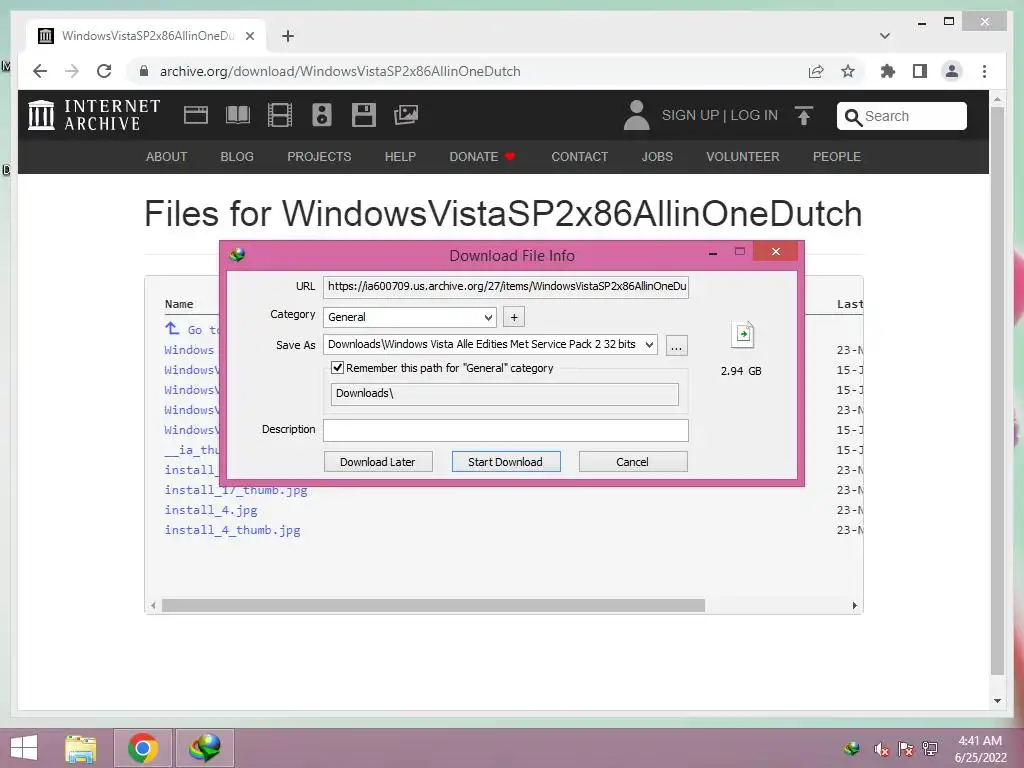Open Chrome tab search chevron
The width and height of the screenshot is (1024, 768).
[x=885, y=36]
